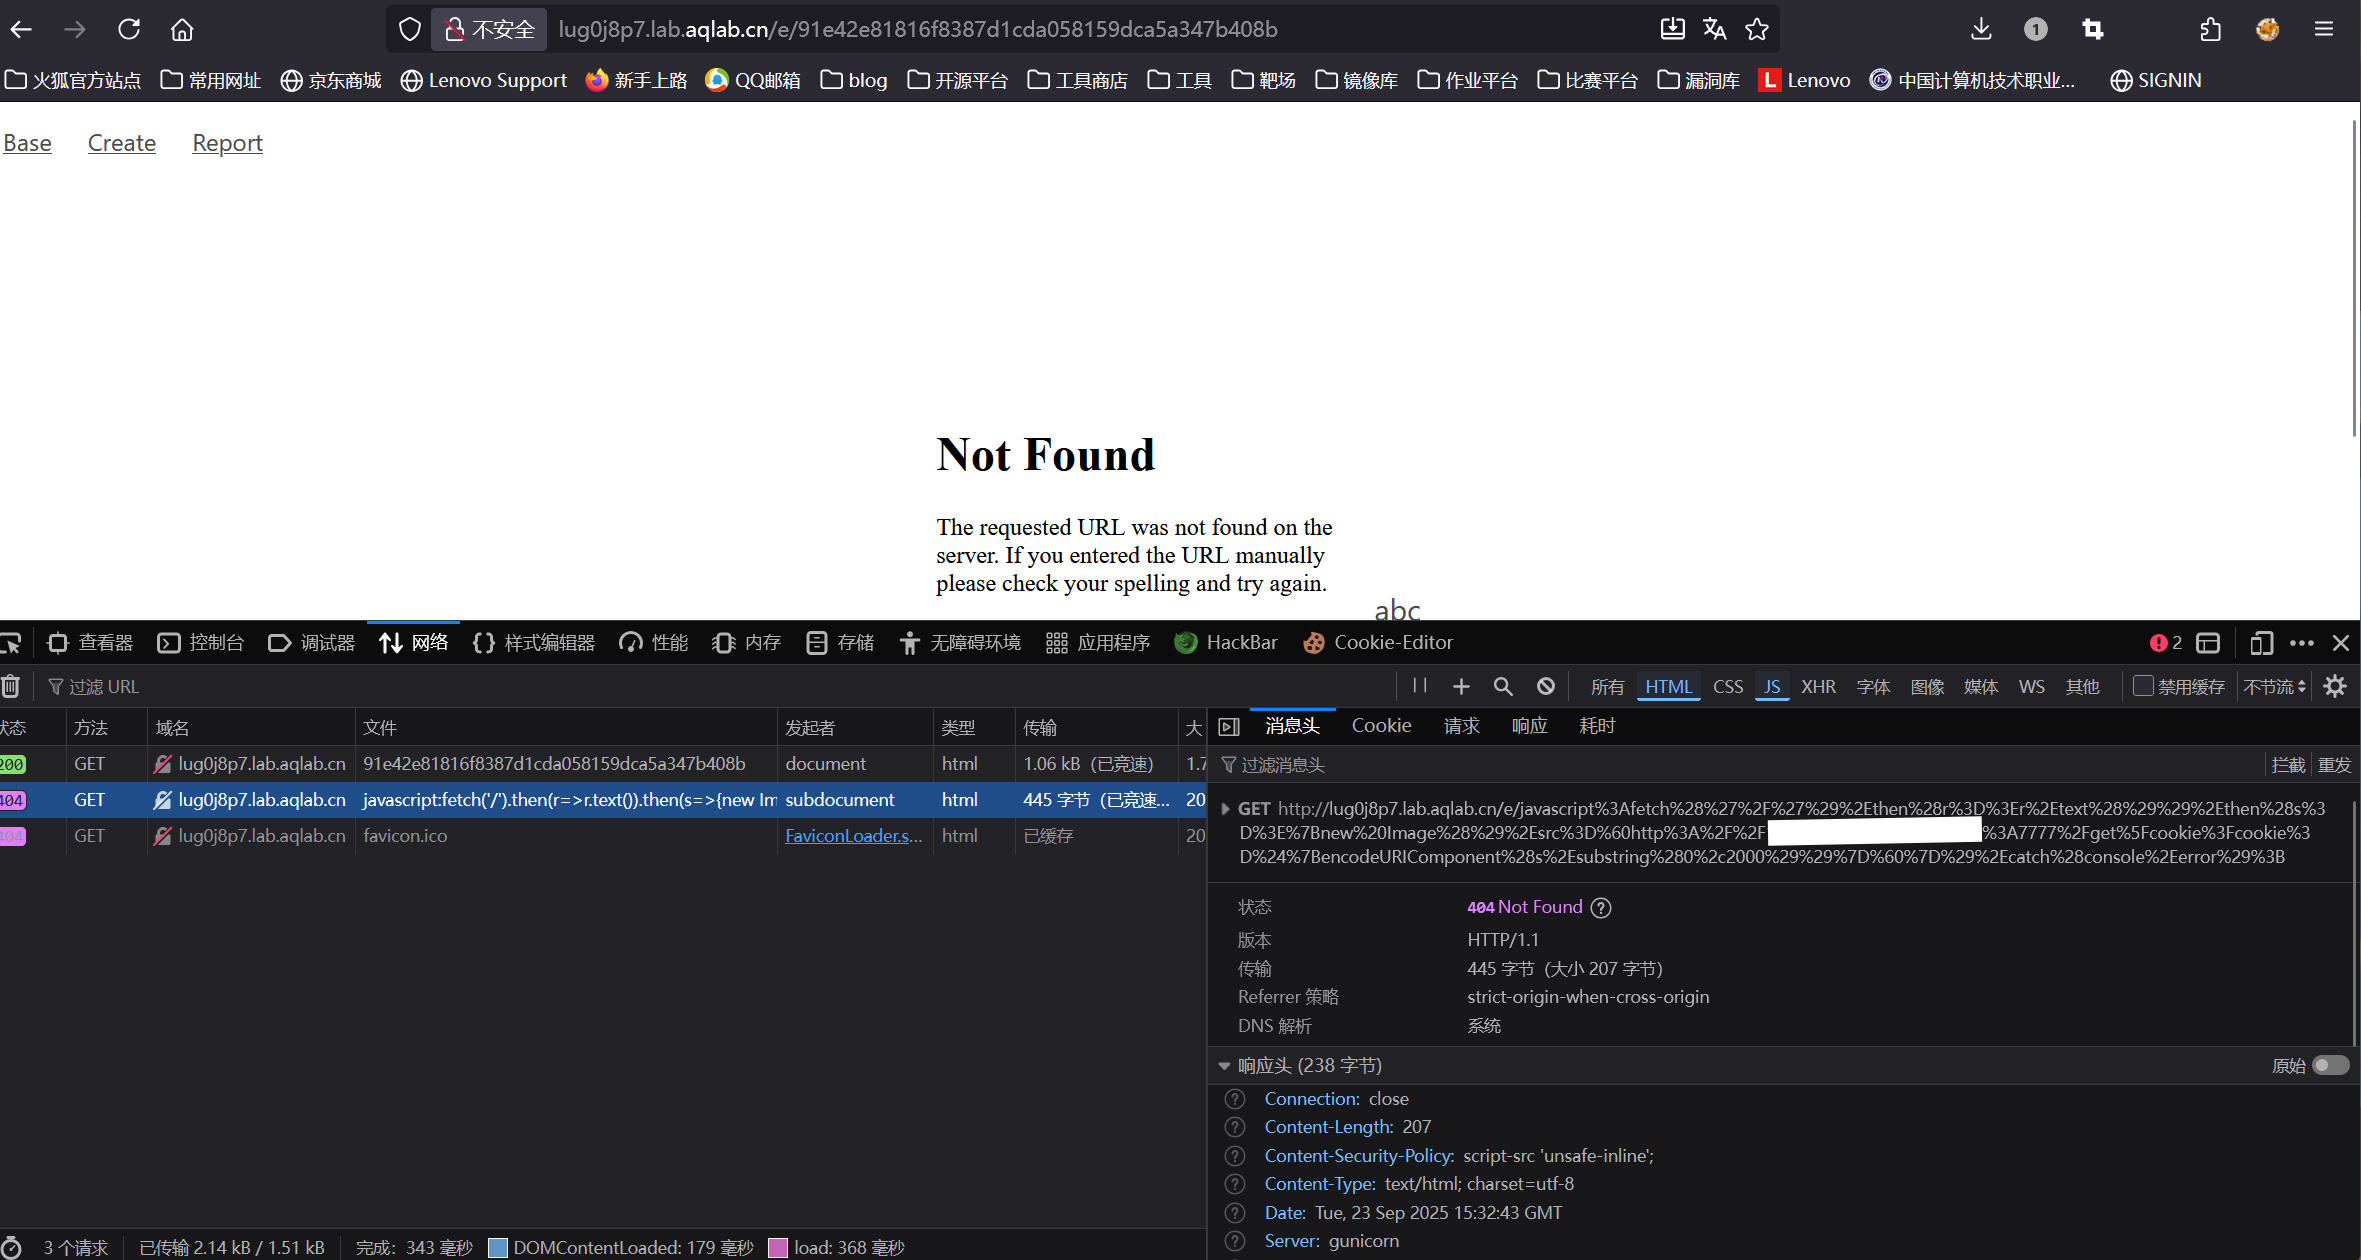
Task: Click the page translate icon
Action: tap(1714, 29)
